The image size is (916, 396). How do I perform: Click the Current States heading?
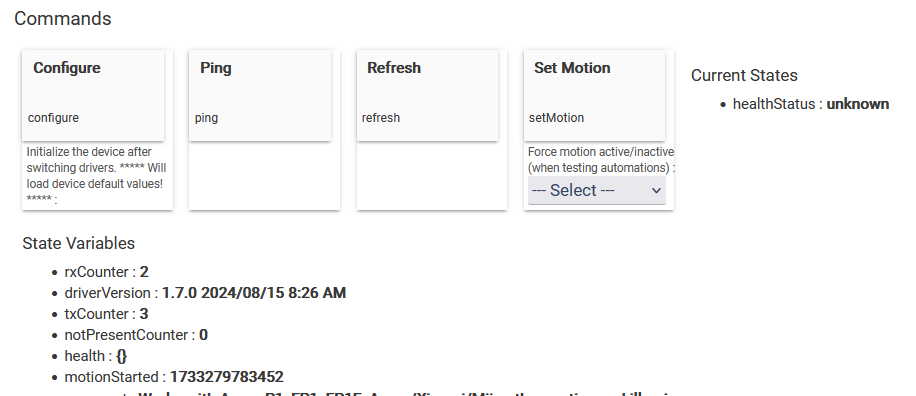[744, 75]
